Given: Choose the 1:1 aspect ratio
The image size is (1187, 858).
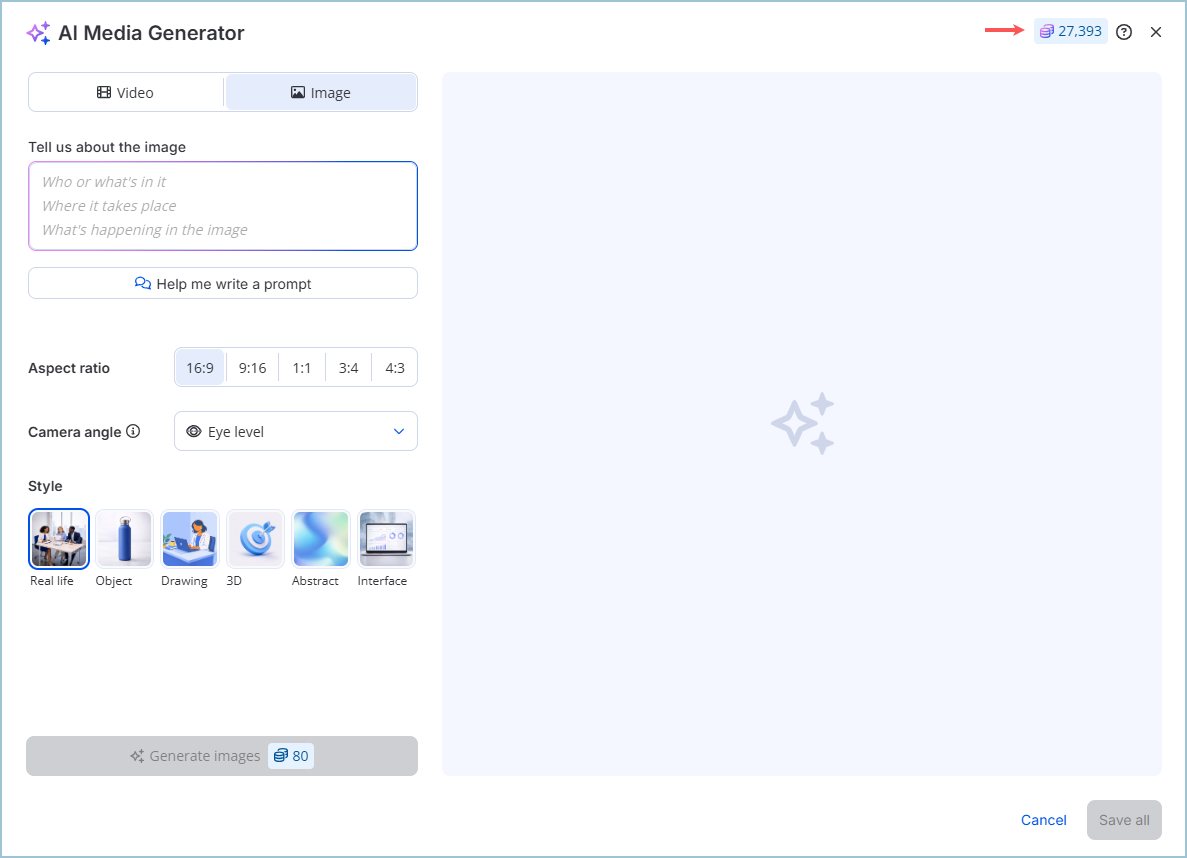Looking at the screenshot, I should pyautogui.click(x=302, y=368).
